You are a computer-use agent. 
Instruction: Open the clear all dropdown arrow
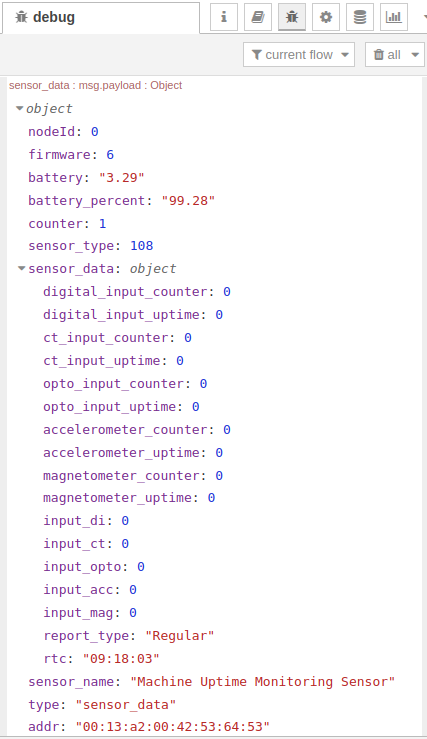[415, 55]
